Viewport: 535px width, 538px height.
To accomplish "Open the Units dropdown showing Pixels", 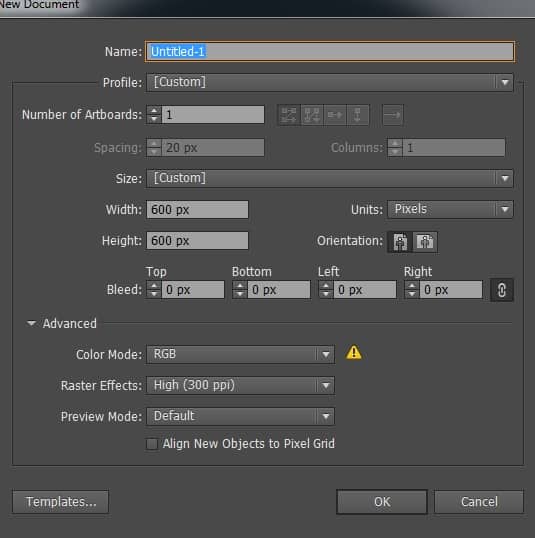I will click(x=450, y=209).
